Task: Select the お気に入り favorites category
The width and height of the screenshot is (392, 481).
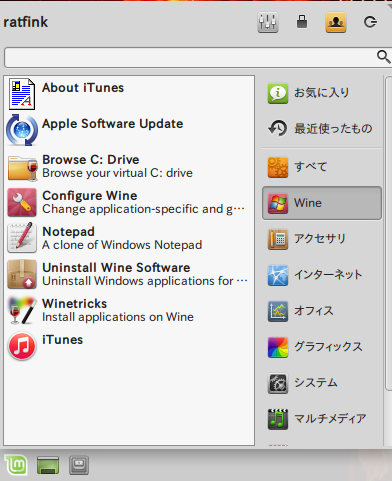Action: (x=322, y=93)
